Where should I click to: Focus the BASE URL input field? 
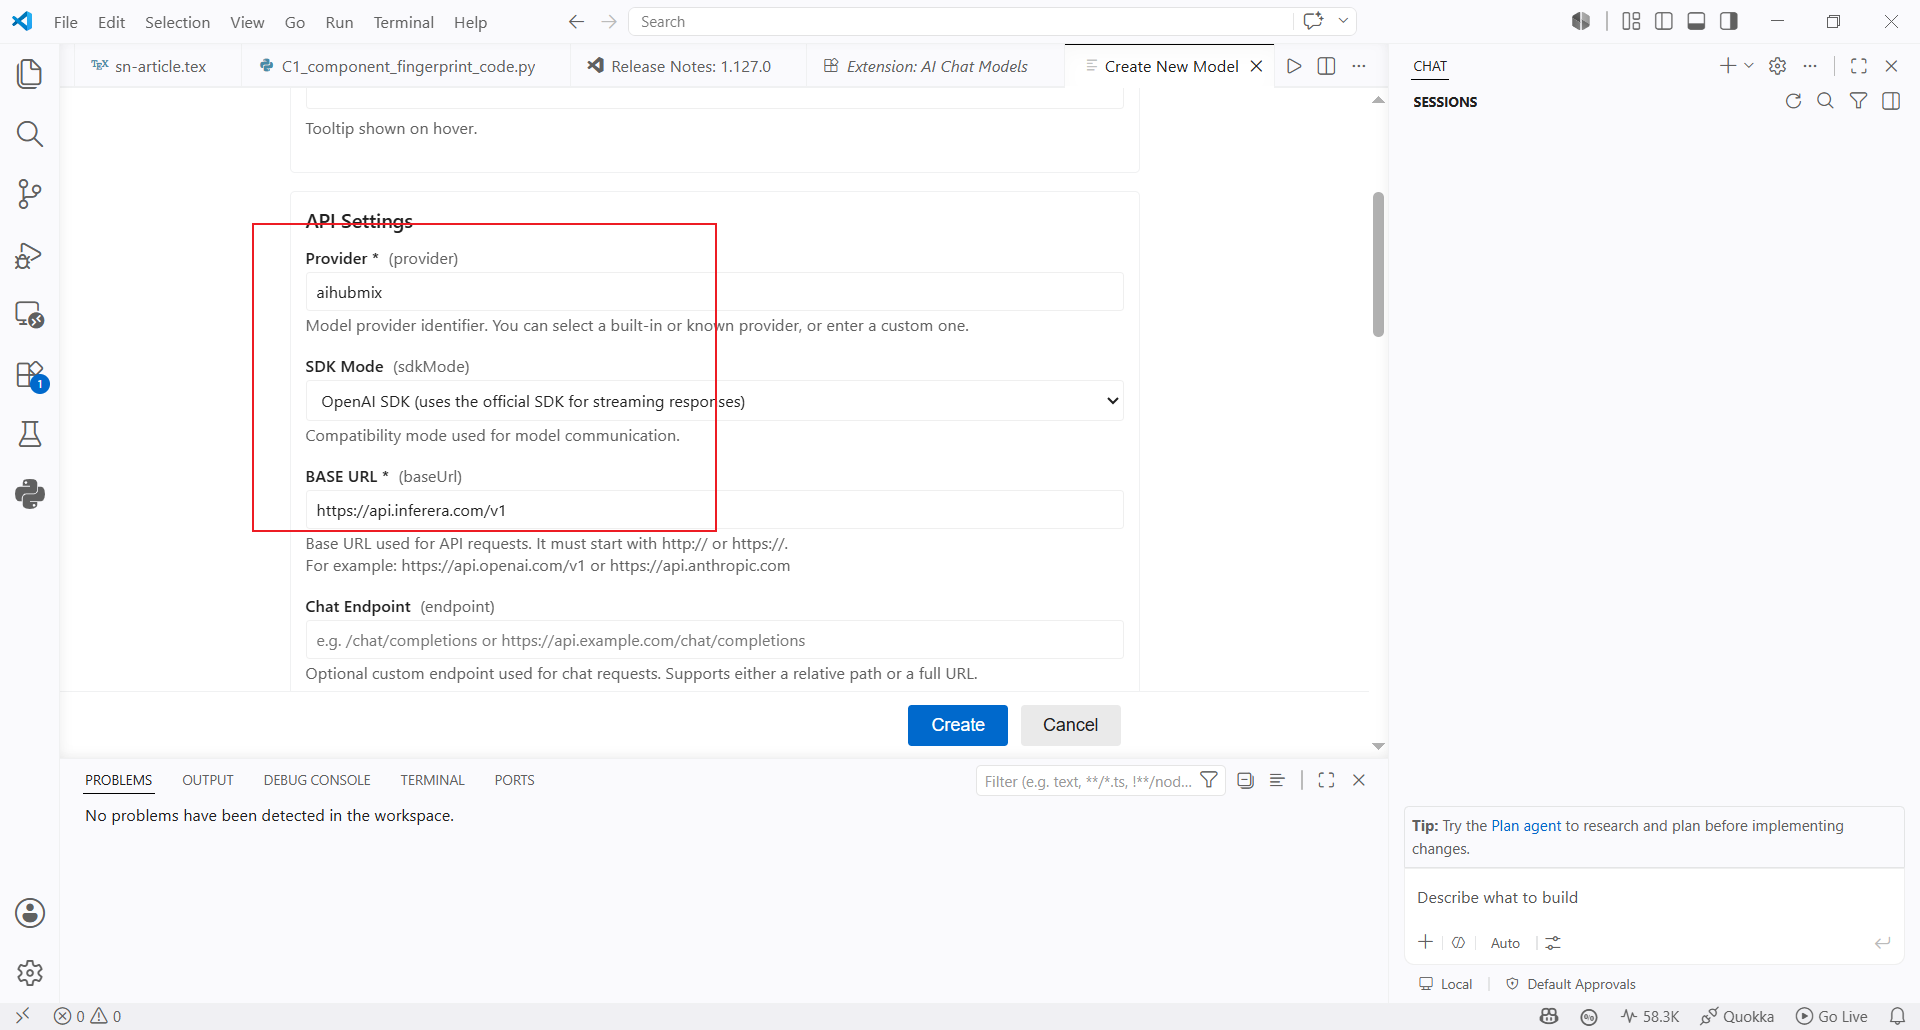pos(714,510)
